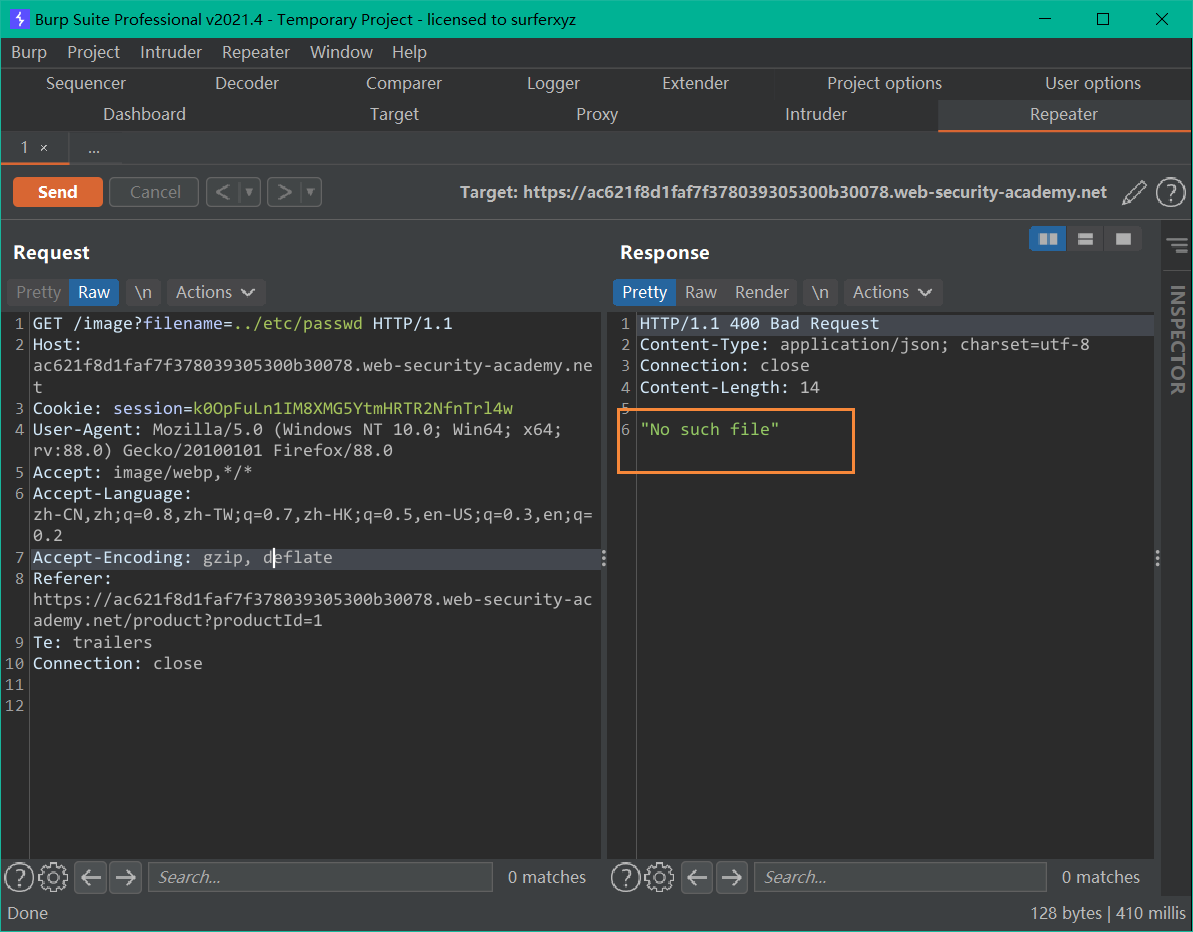Open the Burp menu
The height and width of the screenshot is (932, 1193).
pyautogui.click(x=29, y=52)
